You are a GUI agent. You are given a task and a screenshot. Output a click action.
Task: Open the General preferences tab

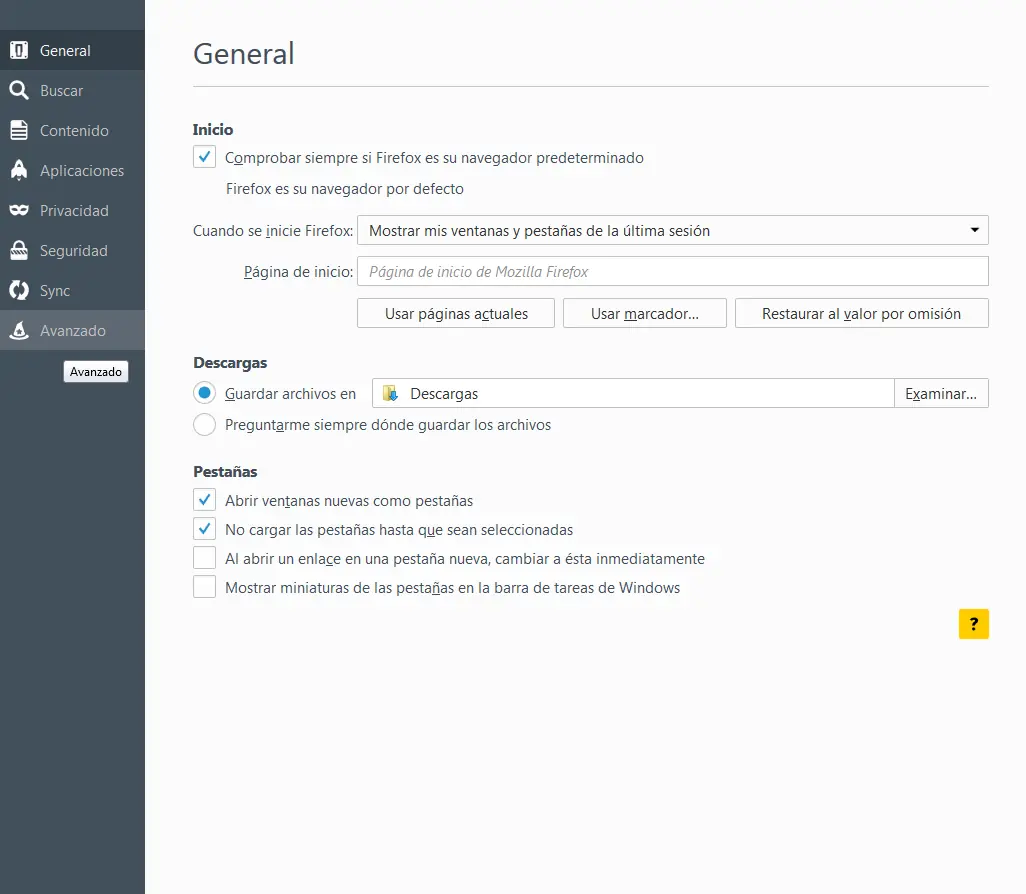[x=72, y=50]
